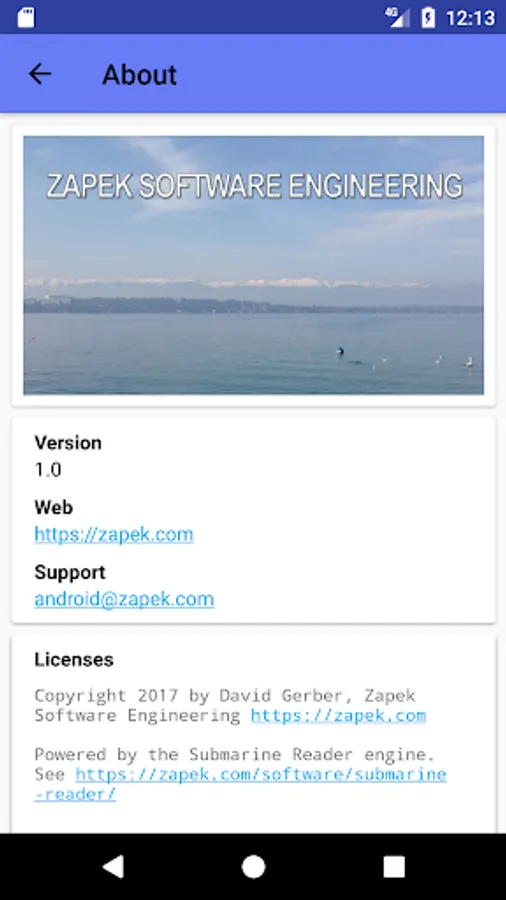Tap the About title in the toolbar

139,75
